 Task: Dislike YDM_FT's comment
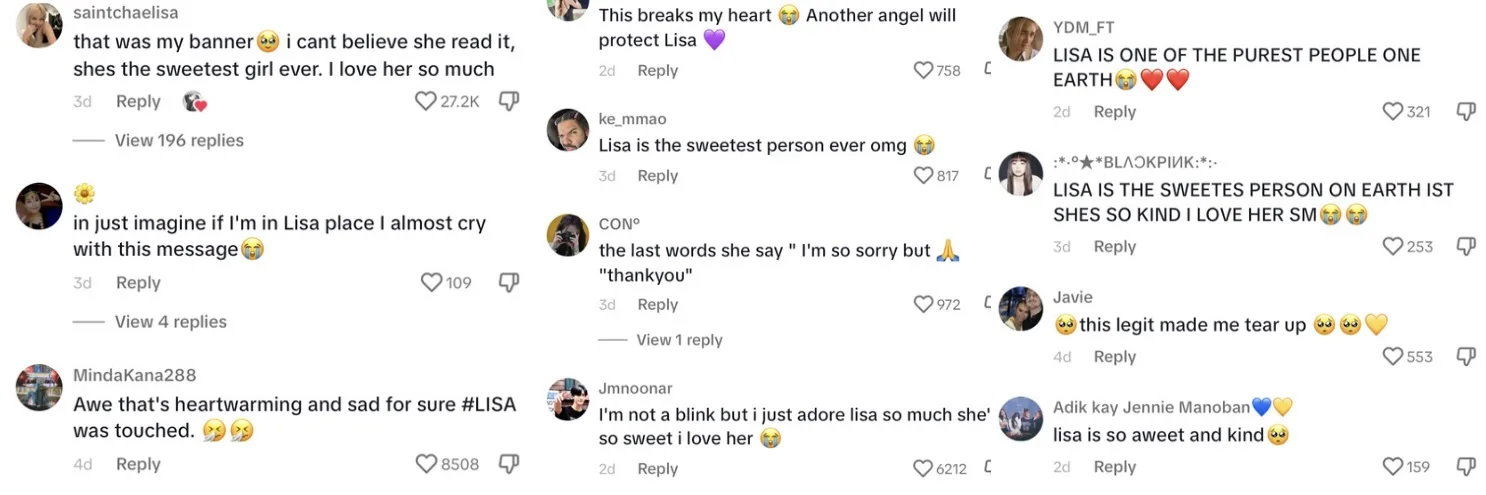1465,112
